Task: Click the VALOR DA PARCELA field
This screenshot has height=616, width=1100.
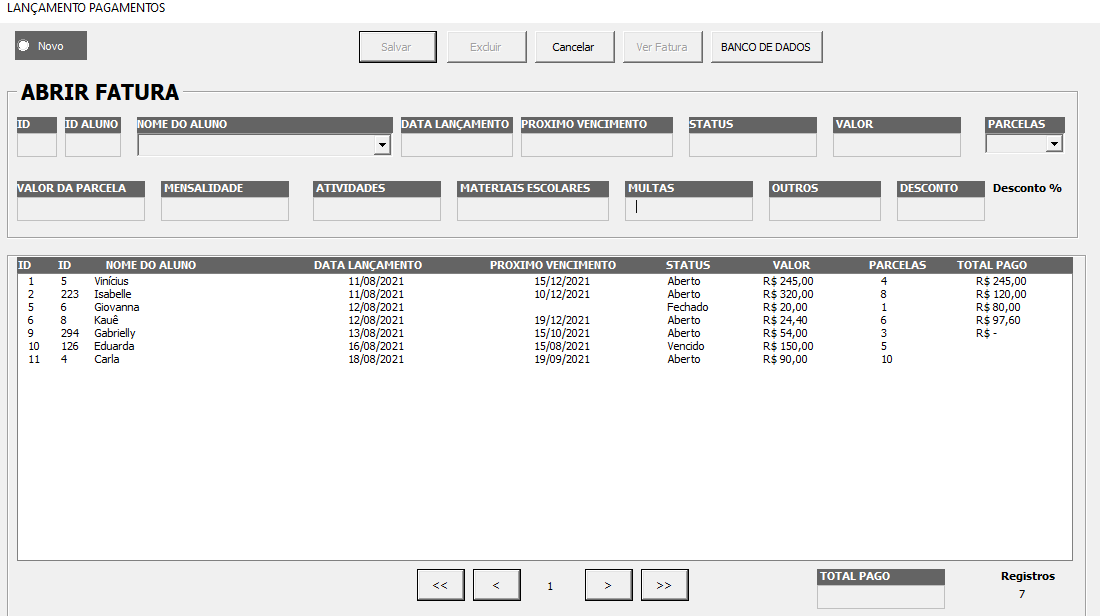Action: [81, 209]
